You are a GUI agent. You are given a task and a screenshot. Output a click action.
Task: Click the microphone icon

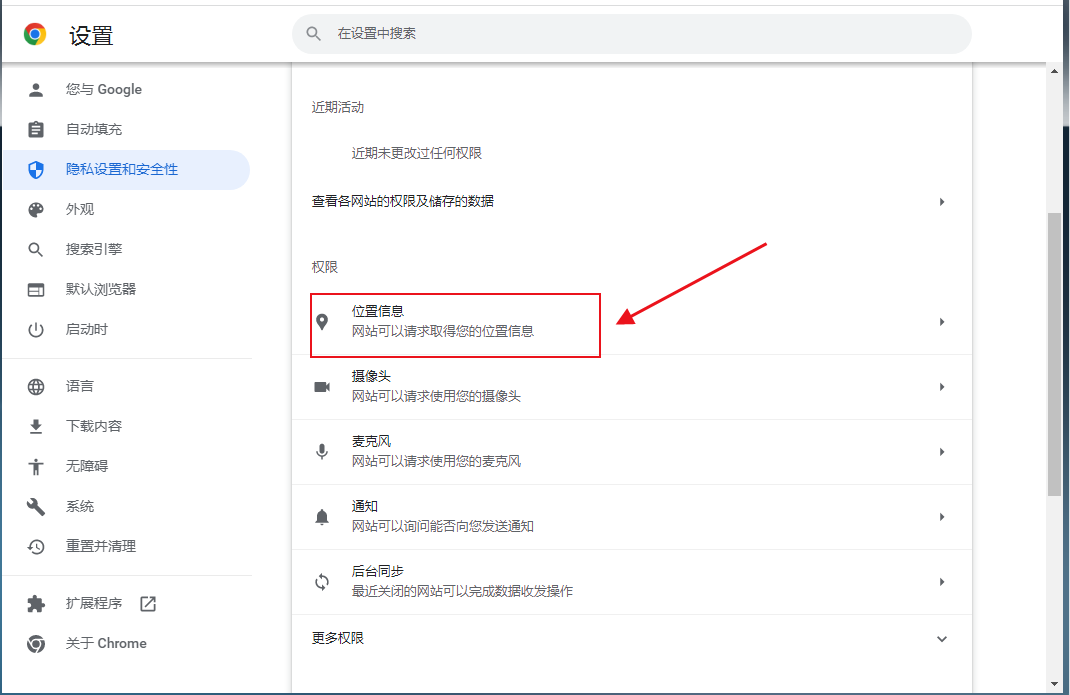[x=322, y=452]
